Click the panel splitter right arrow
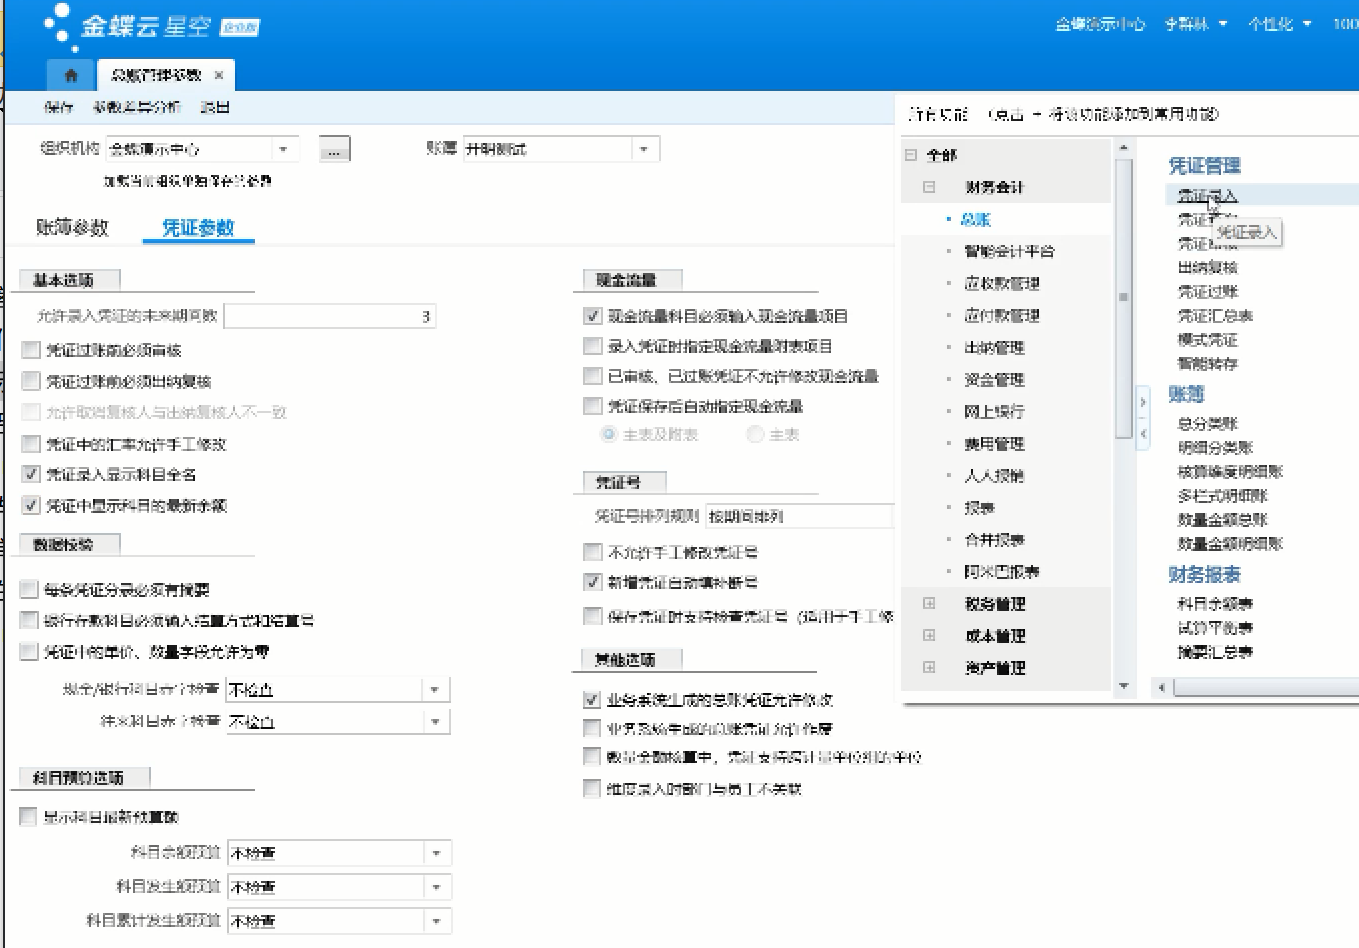The height and width of the screenshot is (948, 1359). click(x=1143, y=403)
